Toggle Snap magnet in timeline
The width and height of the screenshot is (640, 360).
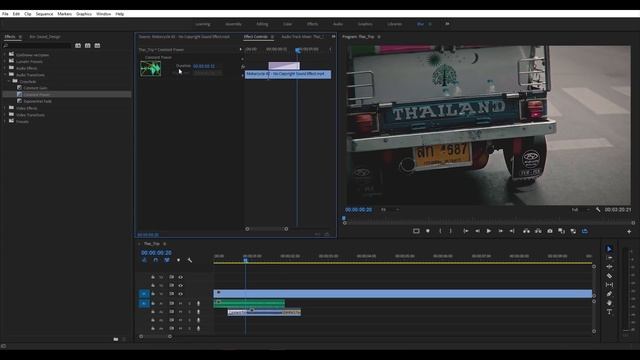156,260
